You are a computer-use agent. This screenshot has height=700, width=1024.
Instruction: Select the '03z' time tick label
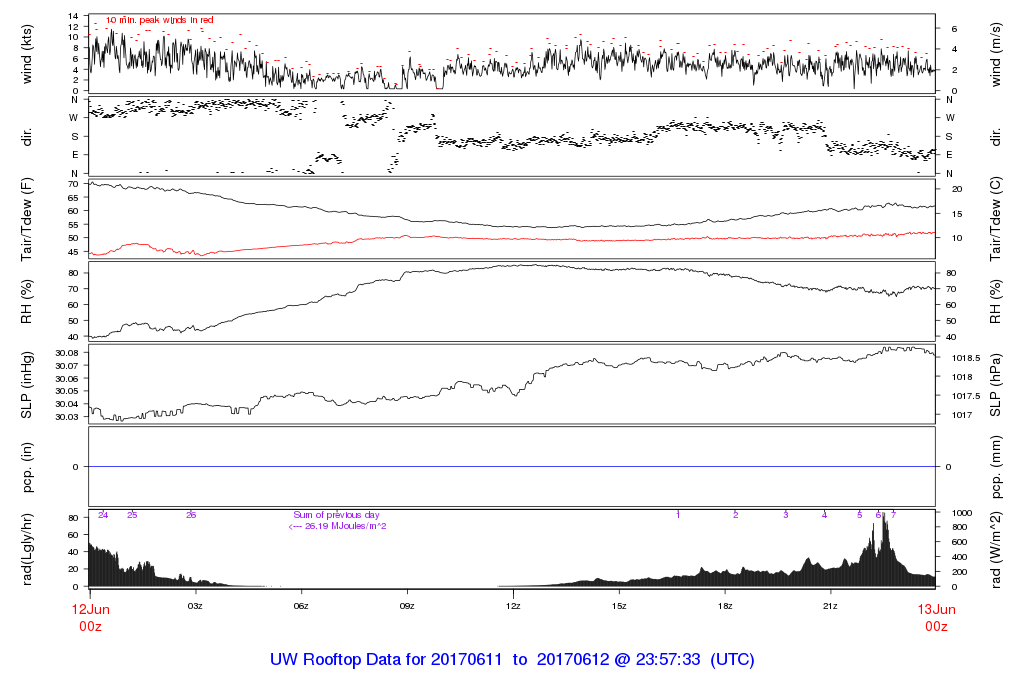coord(195,606)
